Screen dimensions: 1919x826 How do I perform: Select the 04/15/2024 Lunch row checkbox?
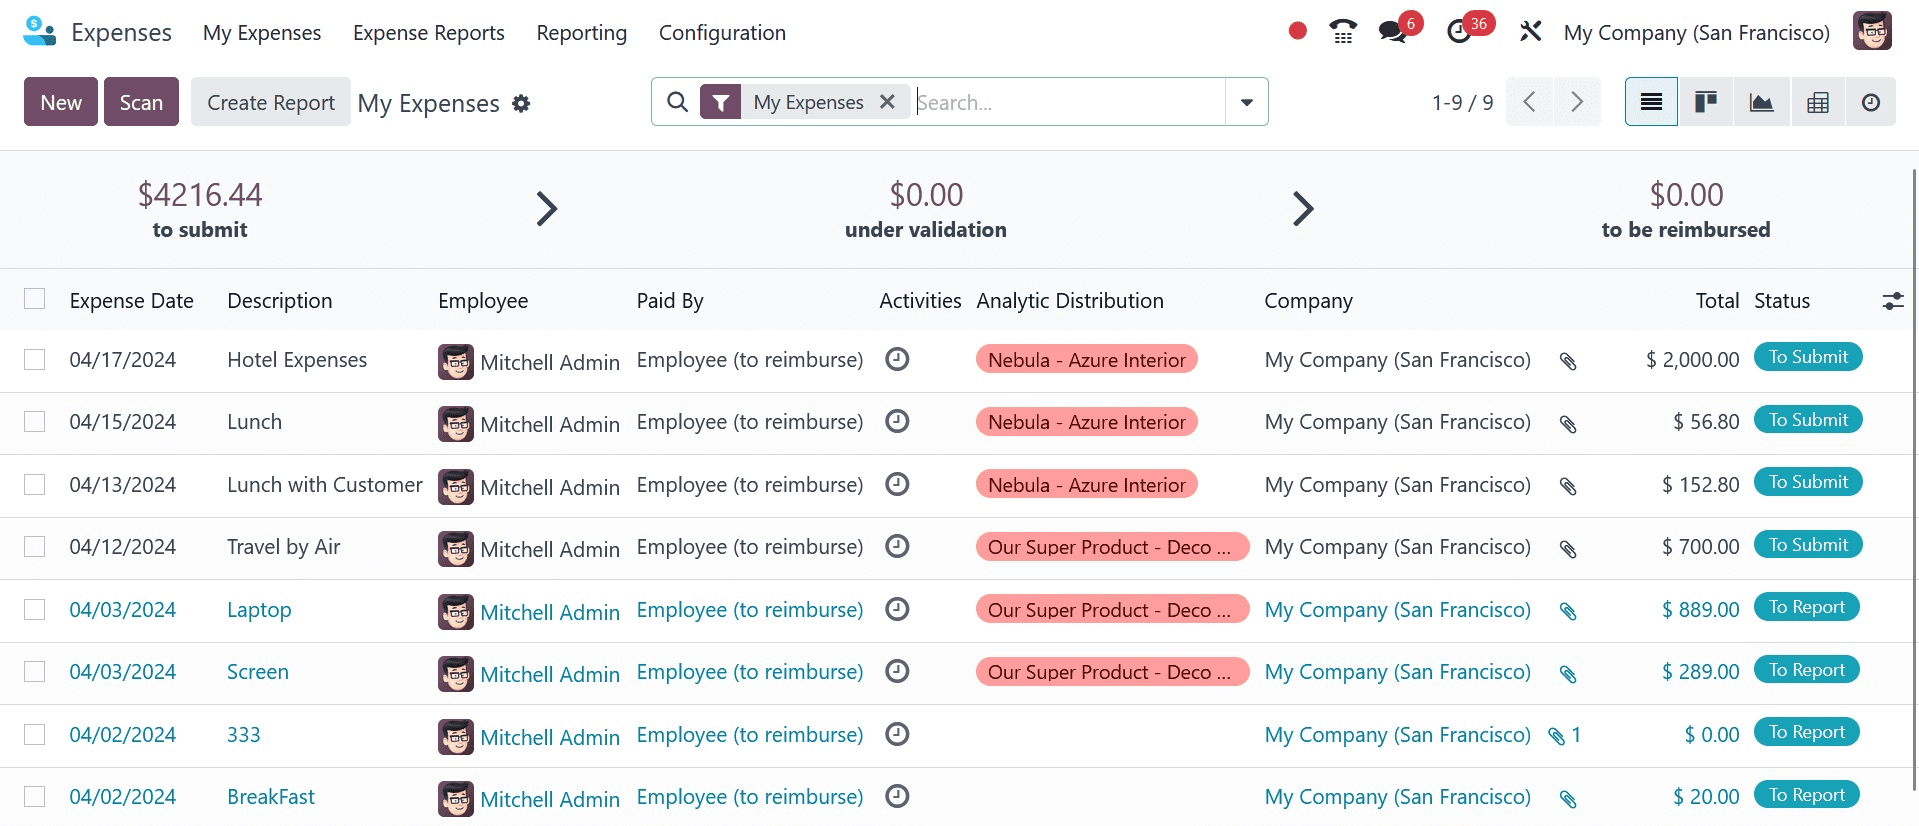tap(35, 421)
